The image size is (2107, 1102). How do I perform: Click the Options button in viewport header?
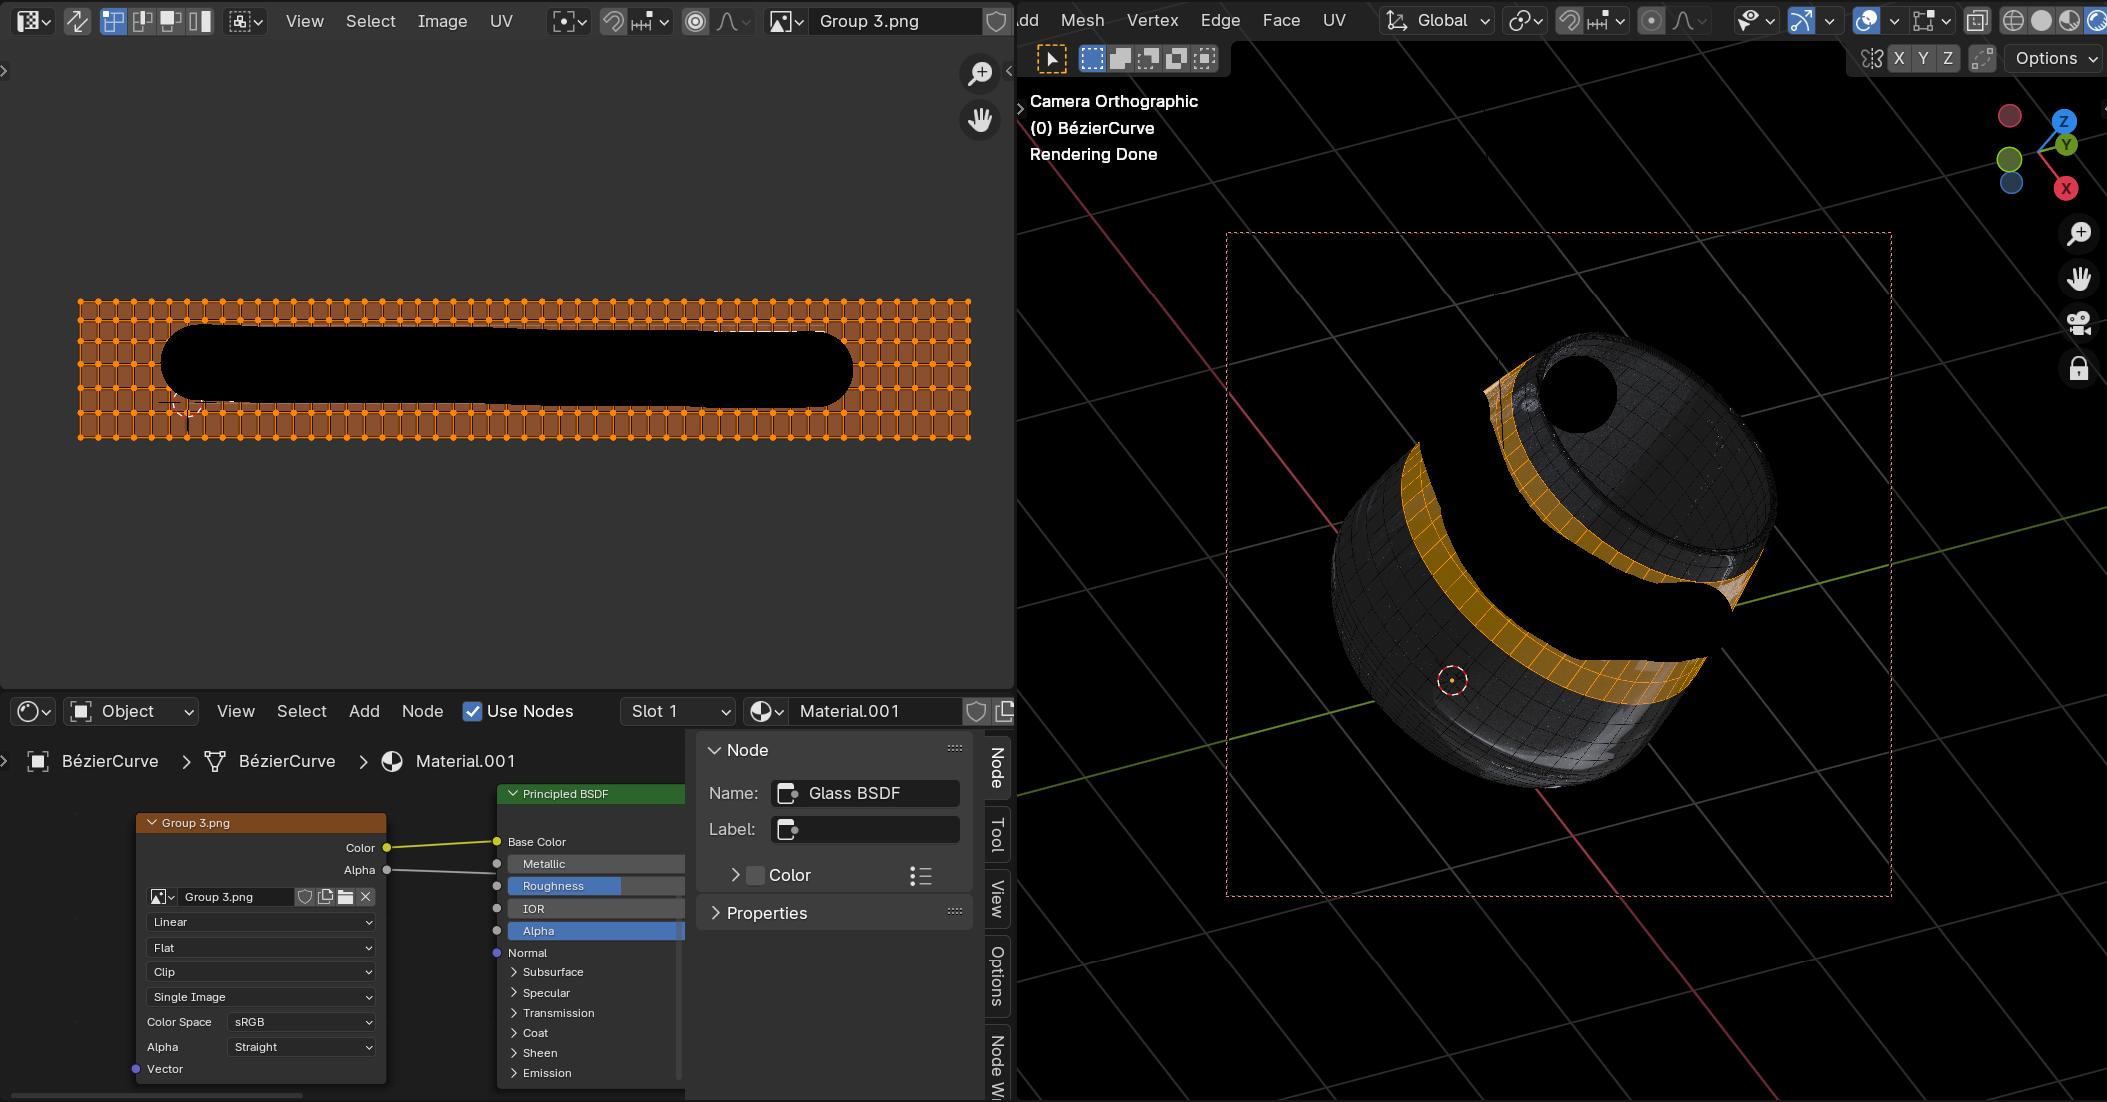click(2055, 59)
